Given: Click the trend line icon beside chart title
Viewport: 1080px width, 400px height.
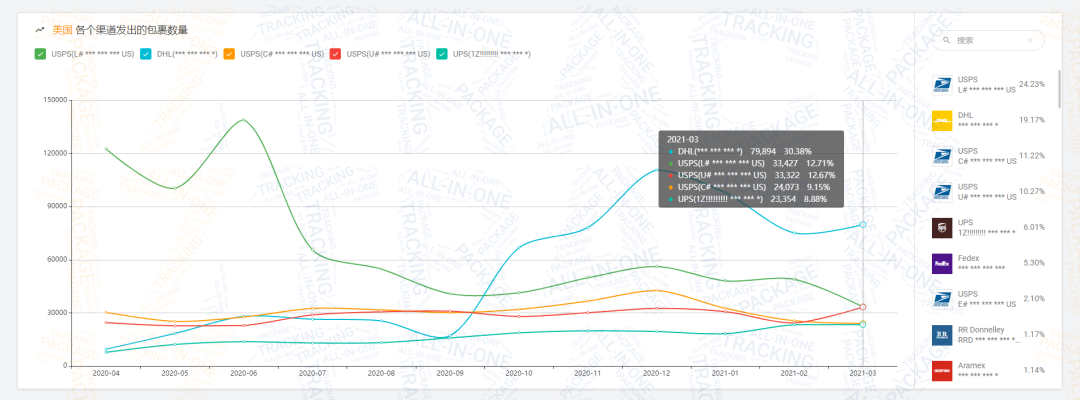Looking at the screenshot, I should coord(38,30).
